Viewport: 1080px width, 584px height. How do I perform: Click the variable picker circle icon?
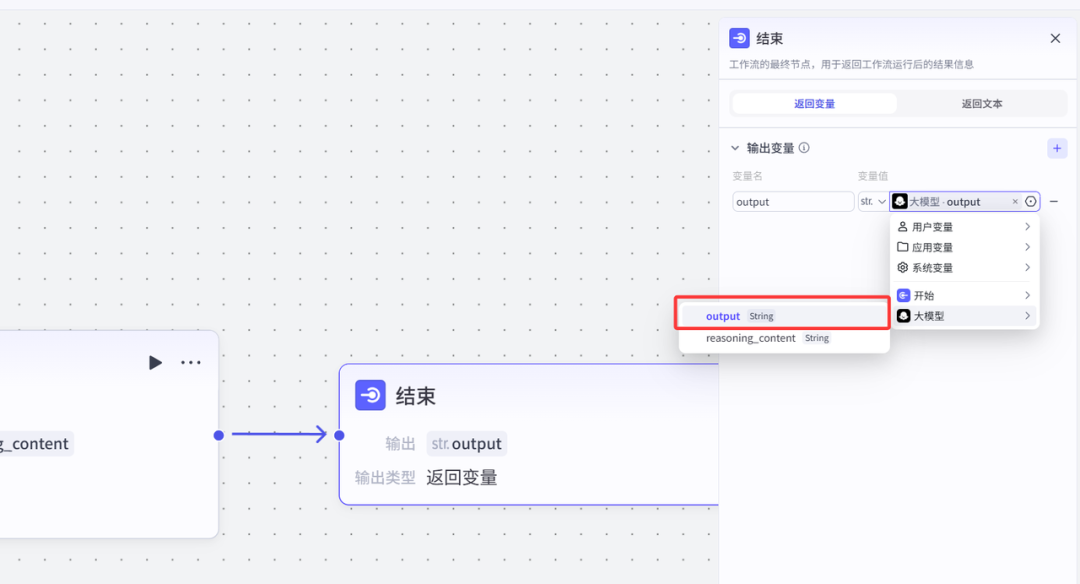(1030, 202)
